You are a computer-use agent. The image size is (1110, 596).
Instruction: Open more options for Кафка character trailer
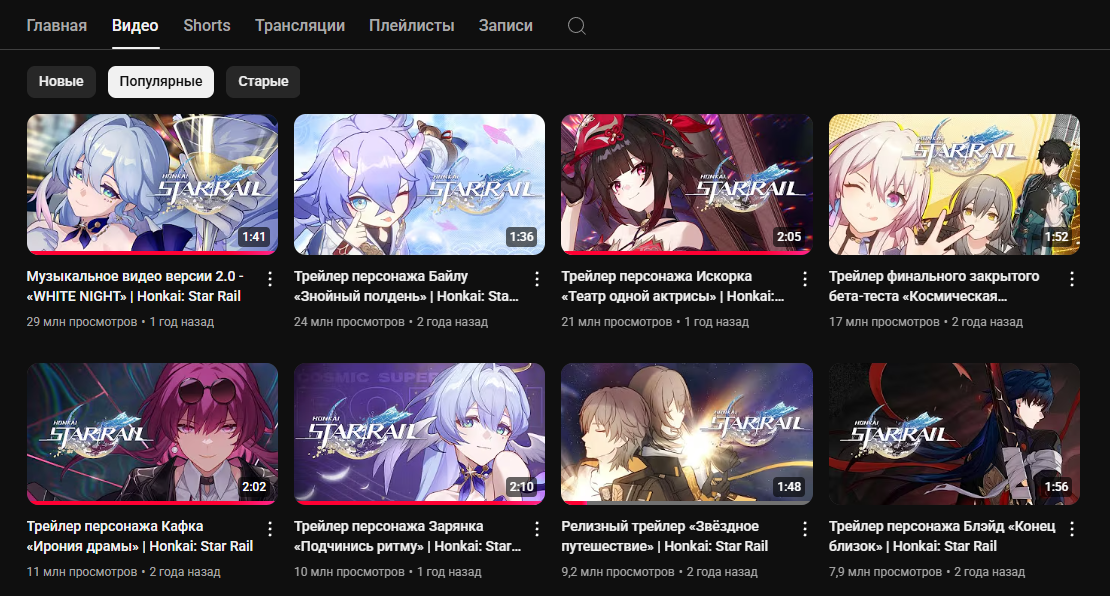pos(270,529)
